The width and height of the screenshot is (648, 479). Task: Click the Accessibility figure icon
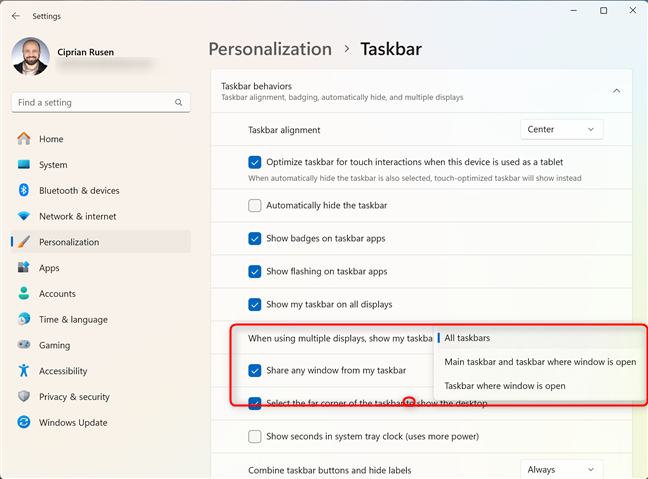24,370
